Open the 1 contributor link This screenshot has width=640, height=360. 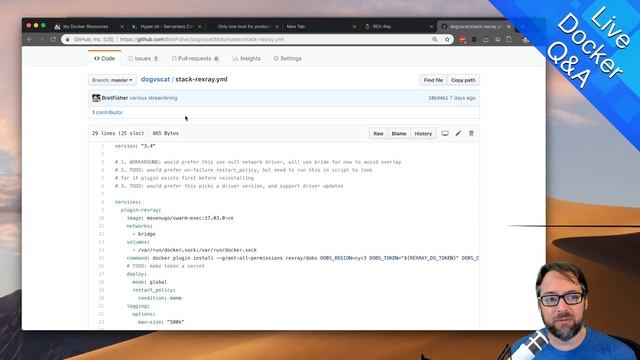pyautogui.click(x=107, y=112)
